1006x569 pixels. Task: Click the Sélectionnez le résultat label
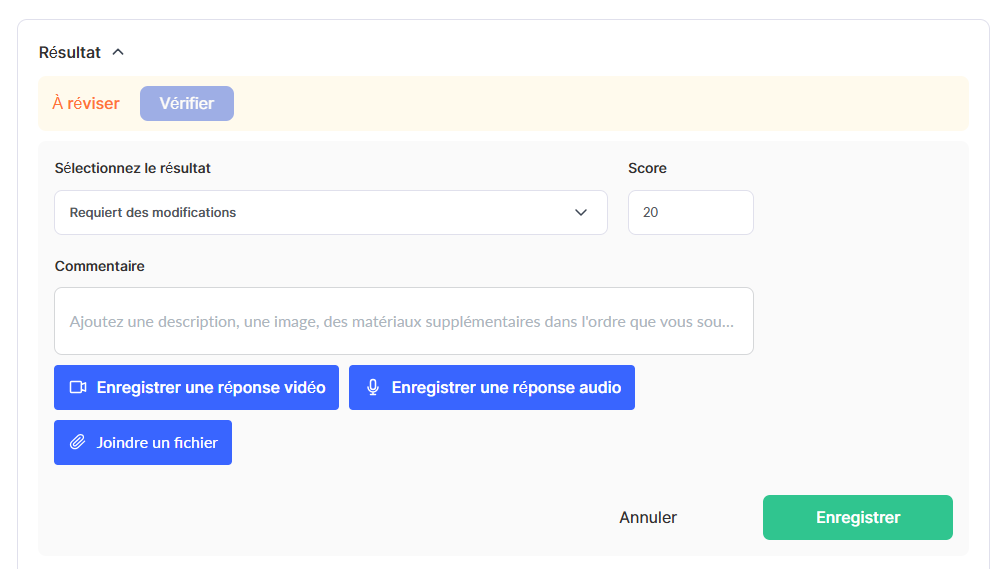(133, 168)
